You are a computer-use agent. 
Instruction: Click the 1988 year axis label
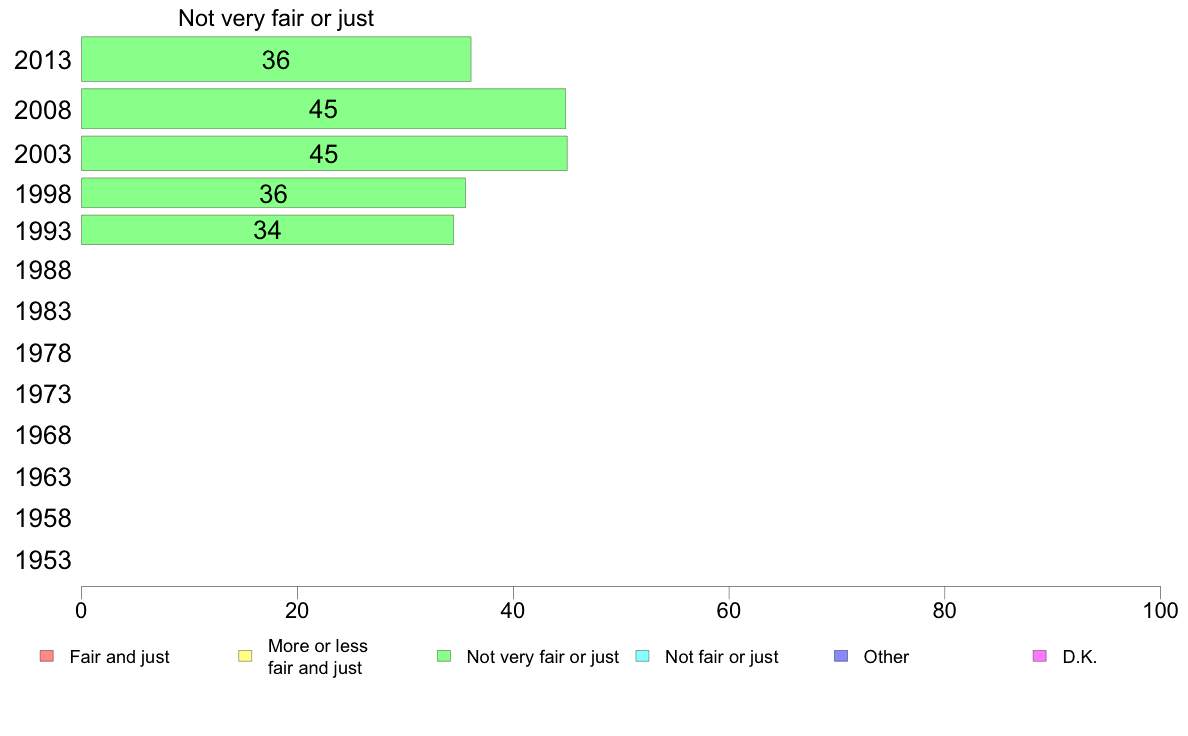(43, 271)
